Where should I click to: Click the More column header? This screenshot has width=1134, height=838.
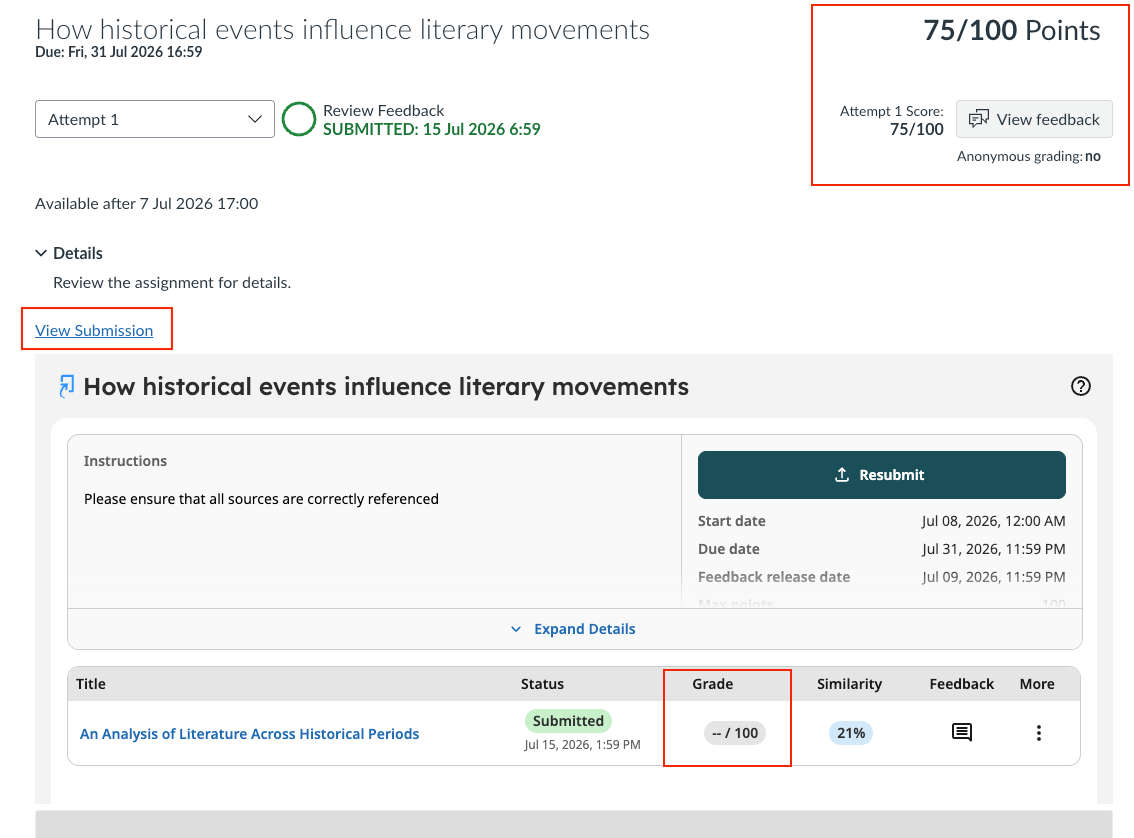click(x=1037, y=684)
